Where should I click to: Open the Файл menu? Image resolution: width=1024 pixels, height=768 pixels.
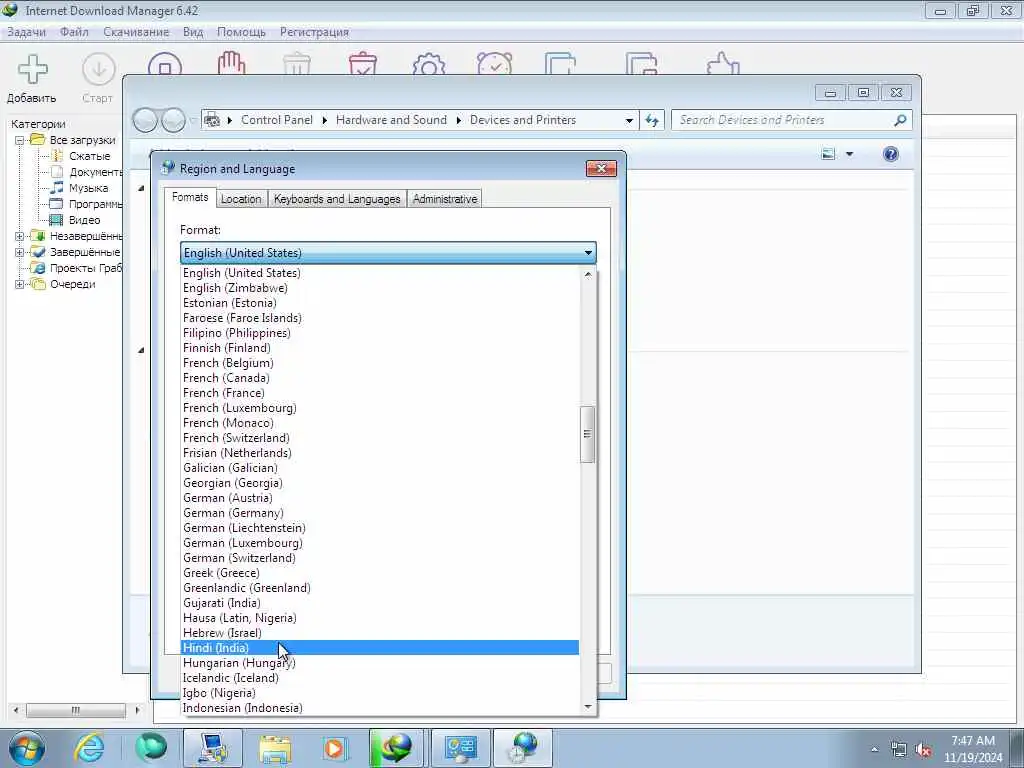[x=74, y=32]
